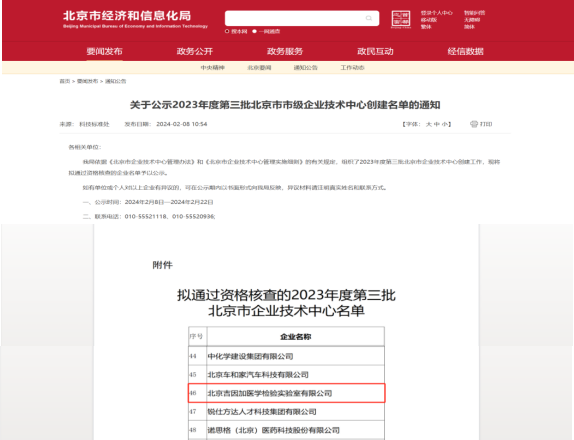Viewport: 574px width, 440px height.
Task: Click the 打印 print text
Action: pos(486,124)
